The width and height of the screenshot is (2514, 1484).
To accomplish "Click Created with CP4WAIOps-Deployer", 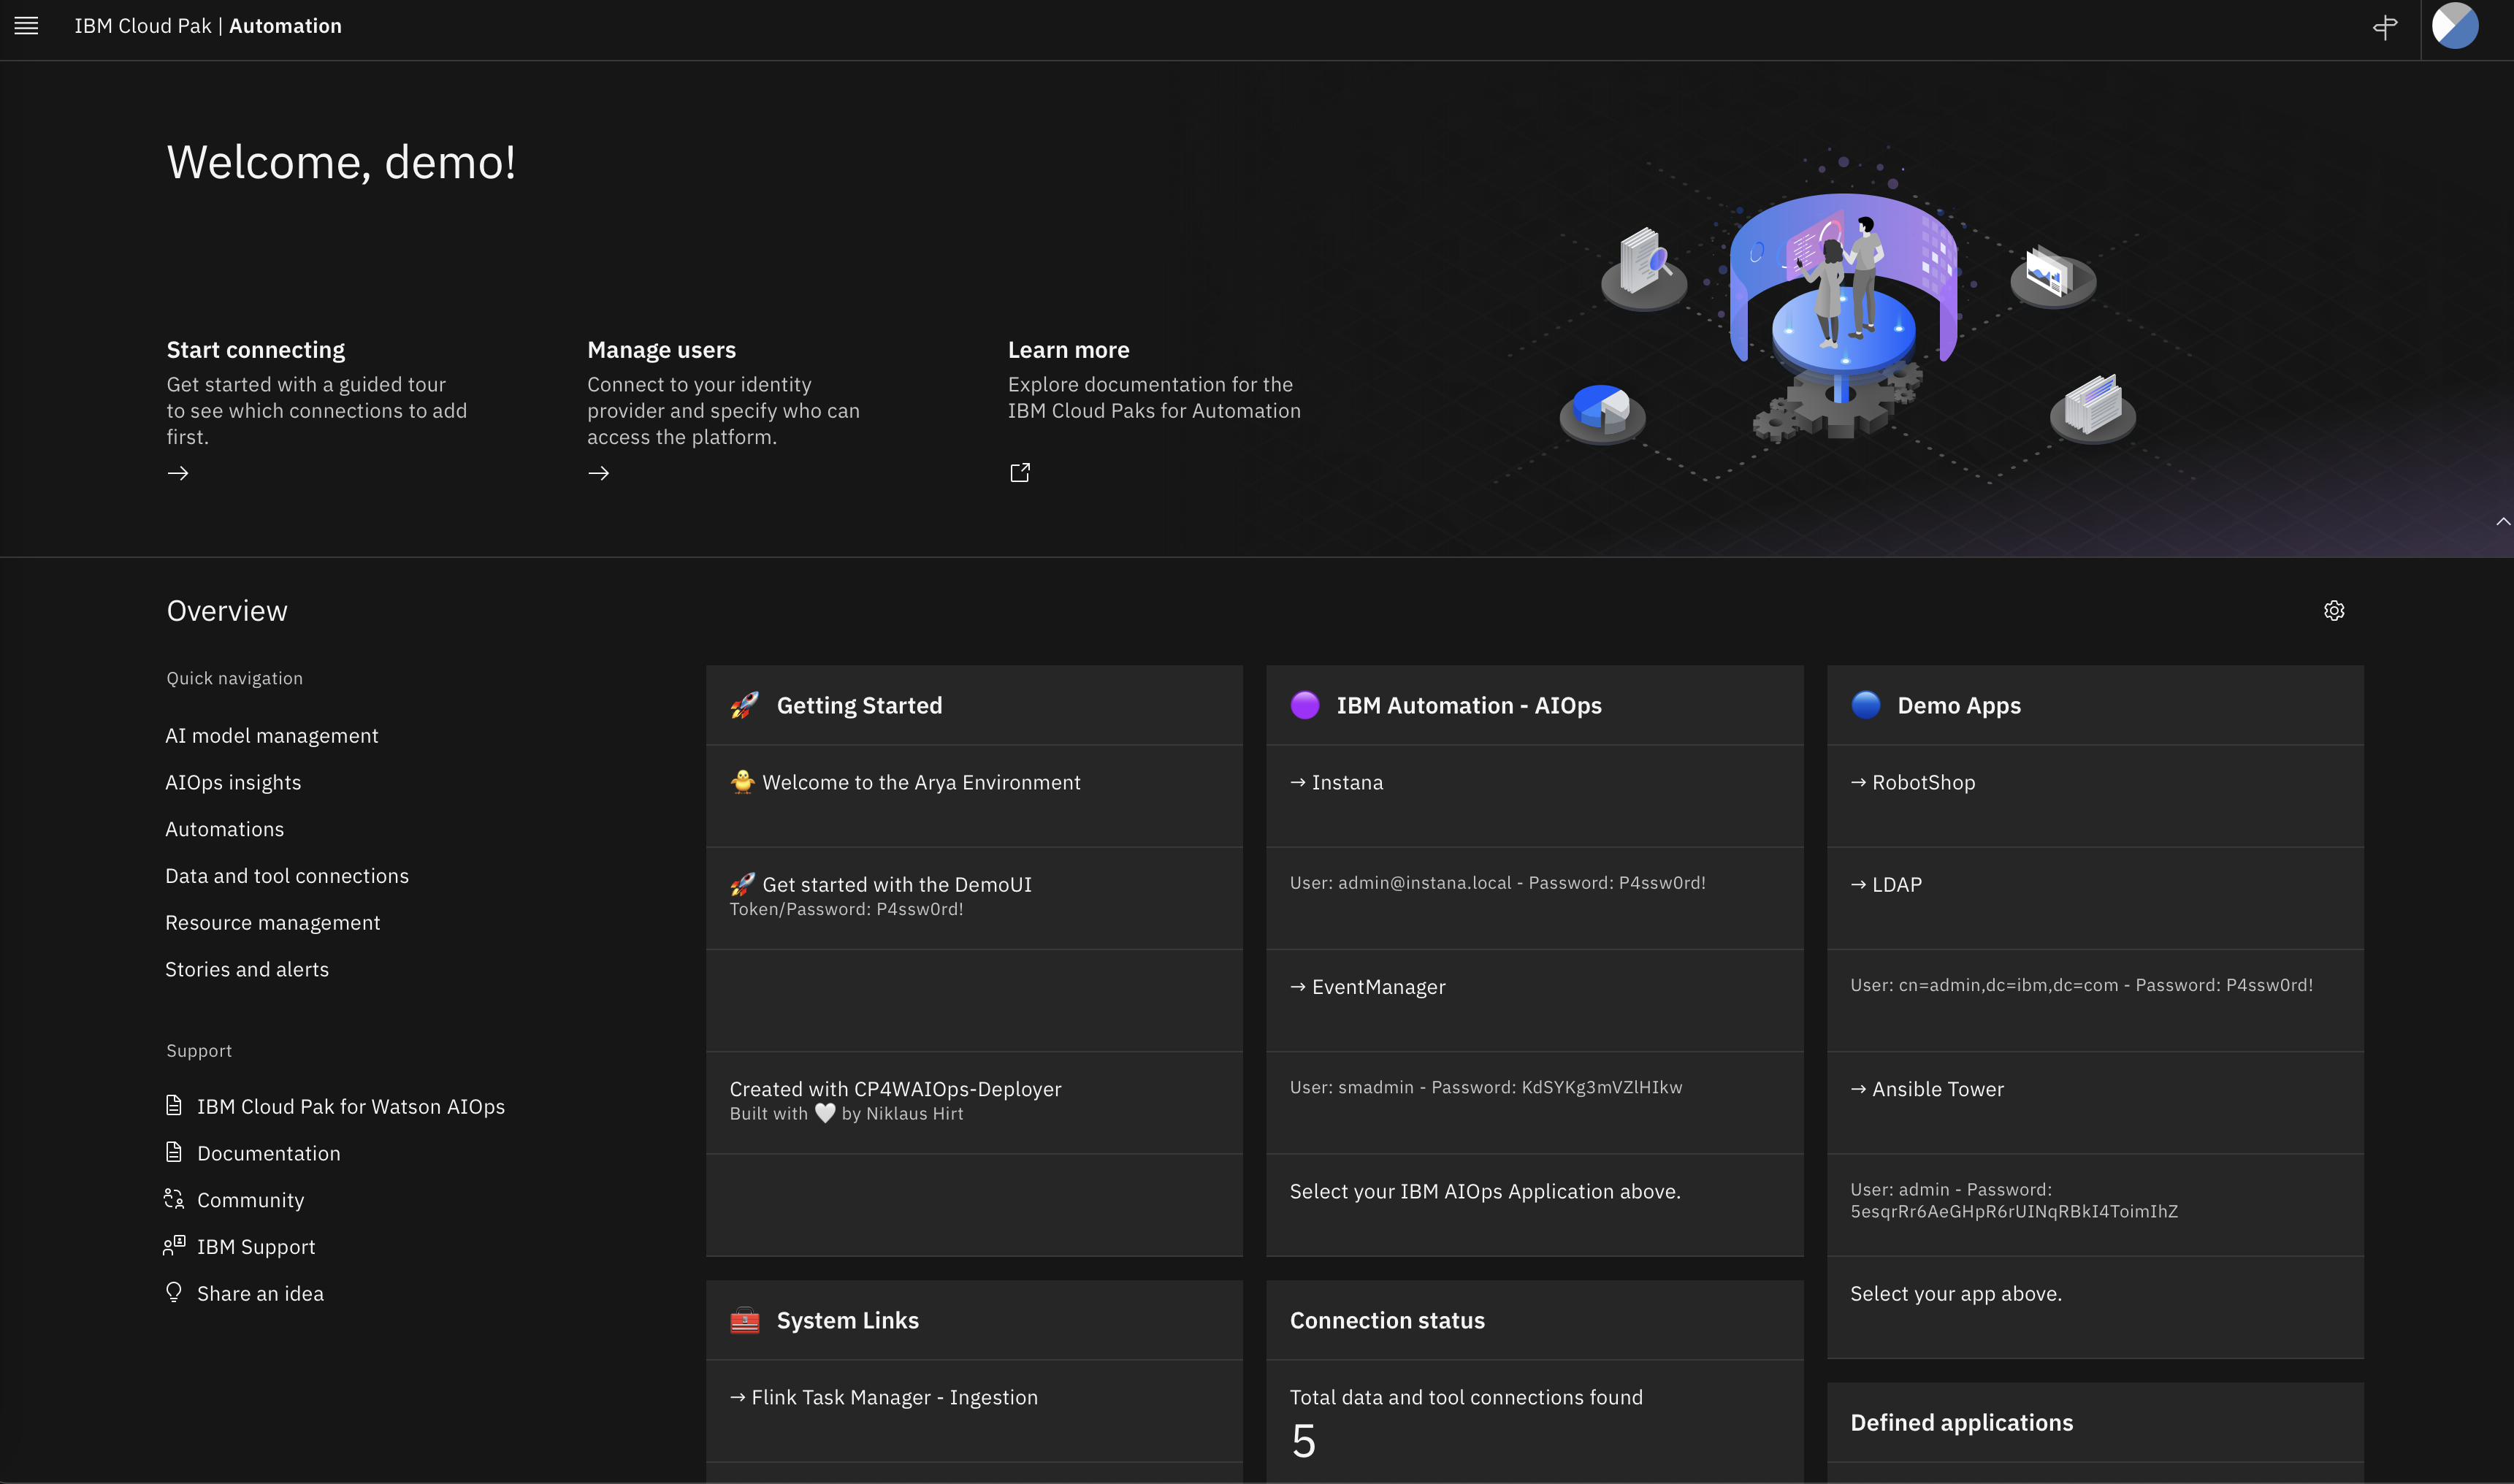I will (896, 1089).
